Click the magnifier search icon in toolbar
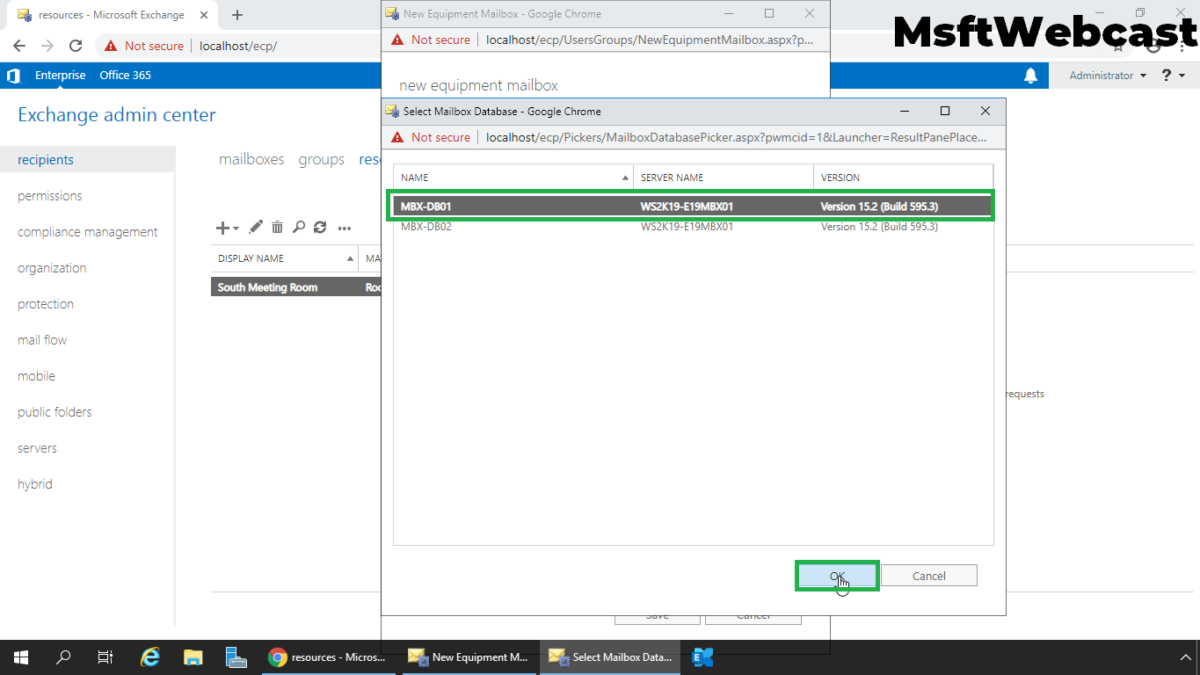The image size is (1200, 675). pos(298,228)
